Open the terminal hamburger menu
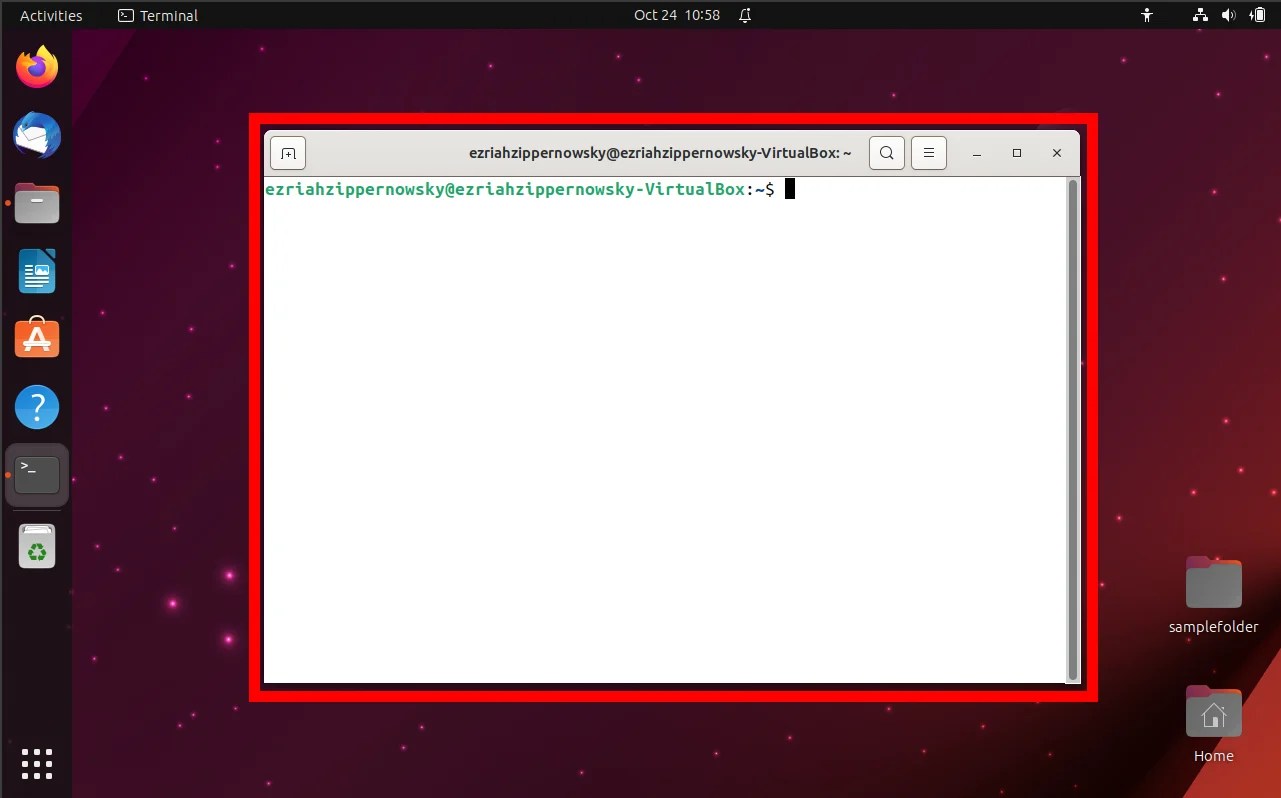 point(928,152)
